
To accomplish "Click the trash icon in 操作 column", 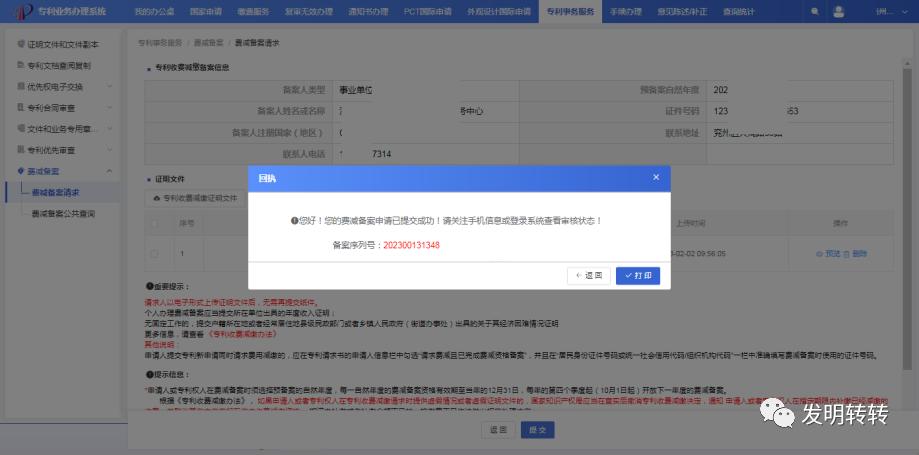I will tap(846, 254).
